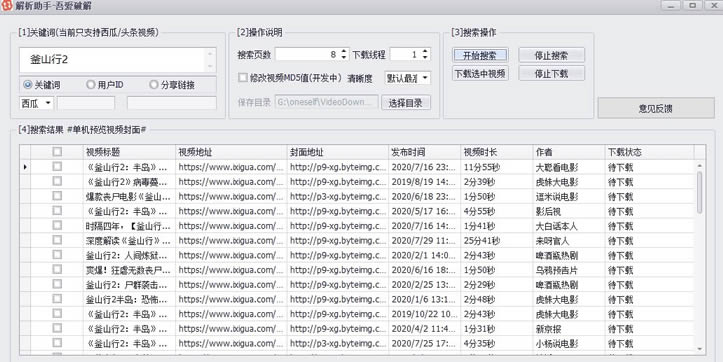Click the 开始搜索 button
Viewport: 723px width, 362px height.
coord(480,55)
